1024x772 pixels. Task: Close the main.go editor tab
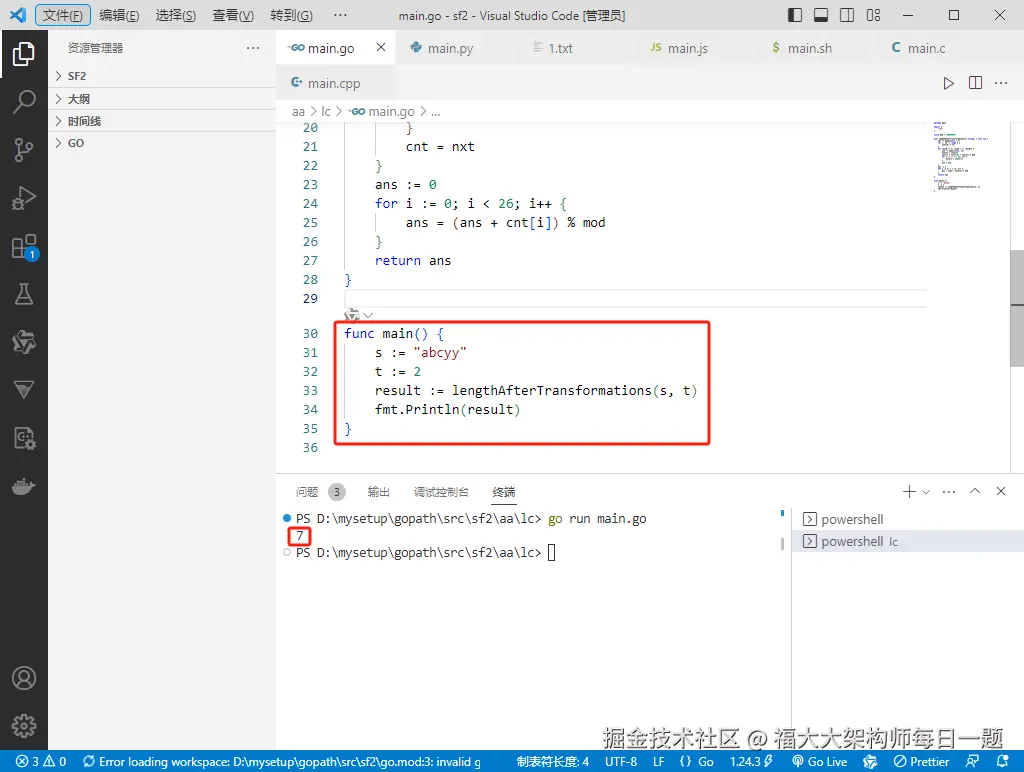[381, 48]
